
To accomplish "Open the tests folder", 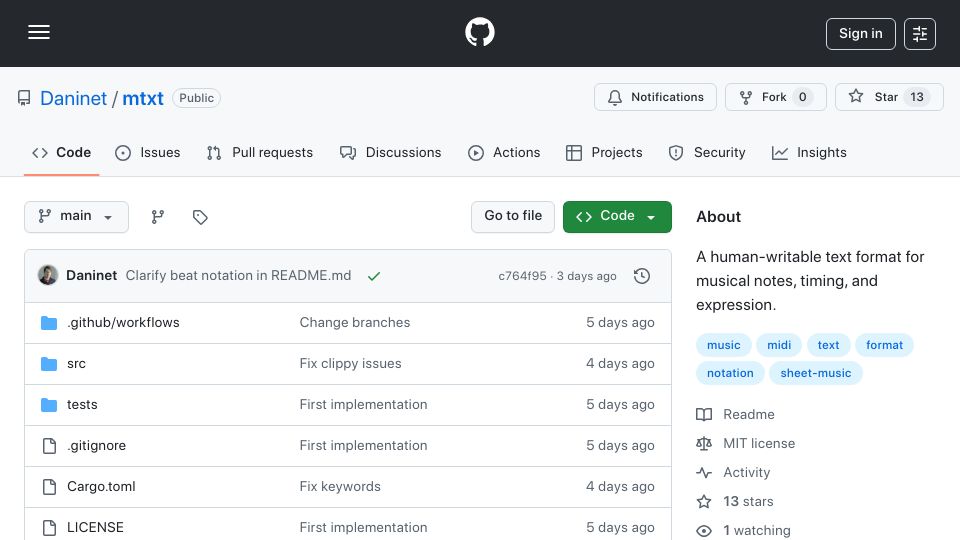I will click(x=82, y=405).
